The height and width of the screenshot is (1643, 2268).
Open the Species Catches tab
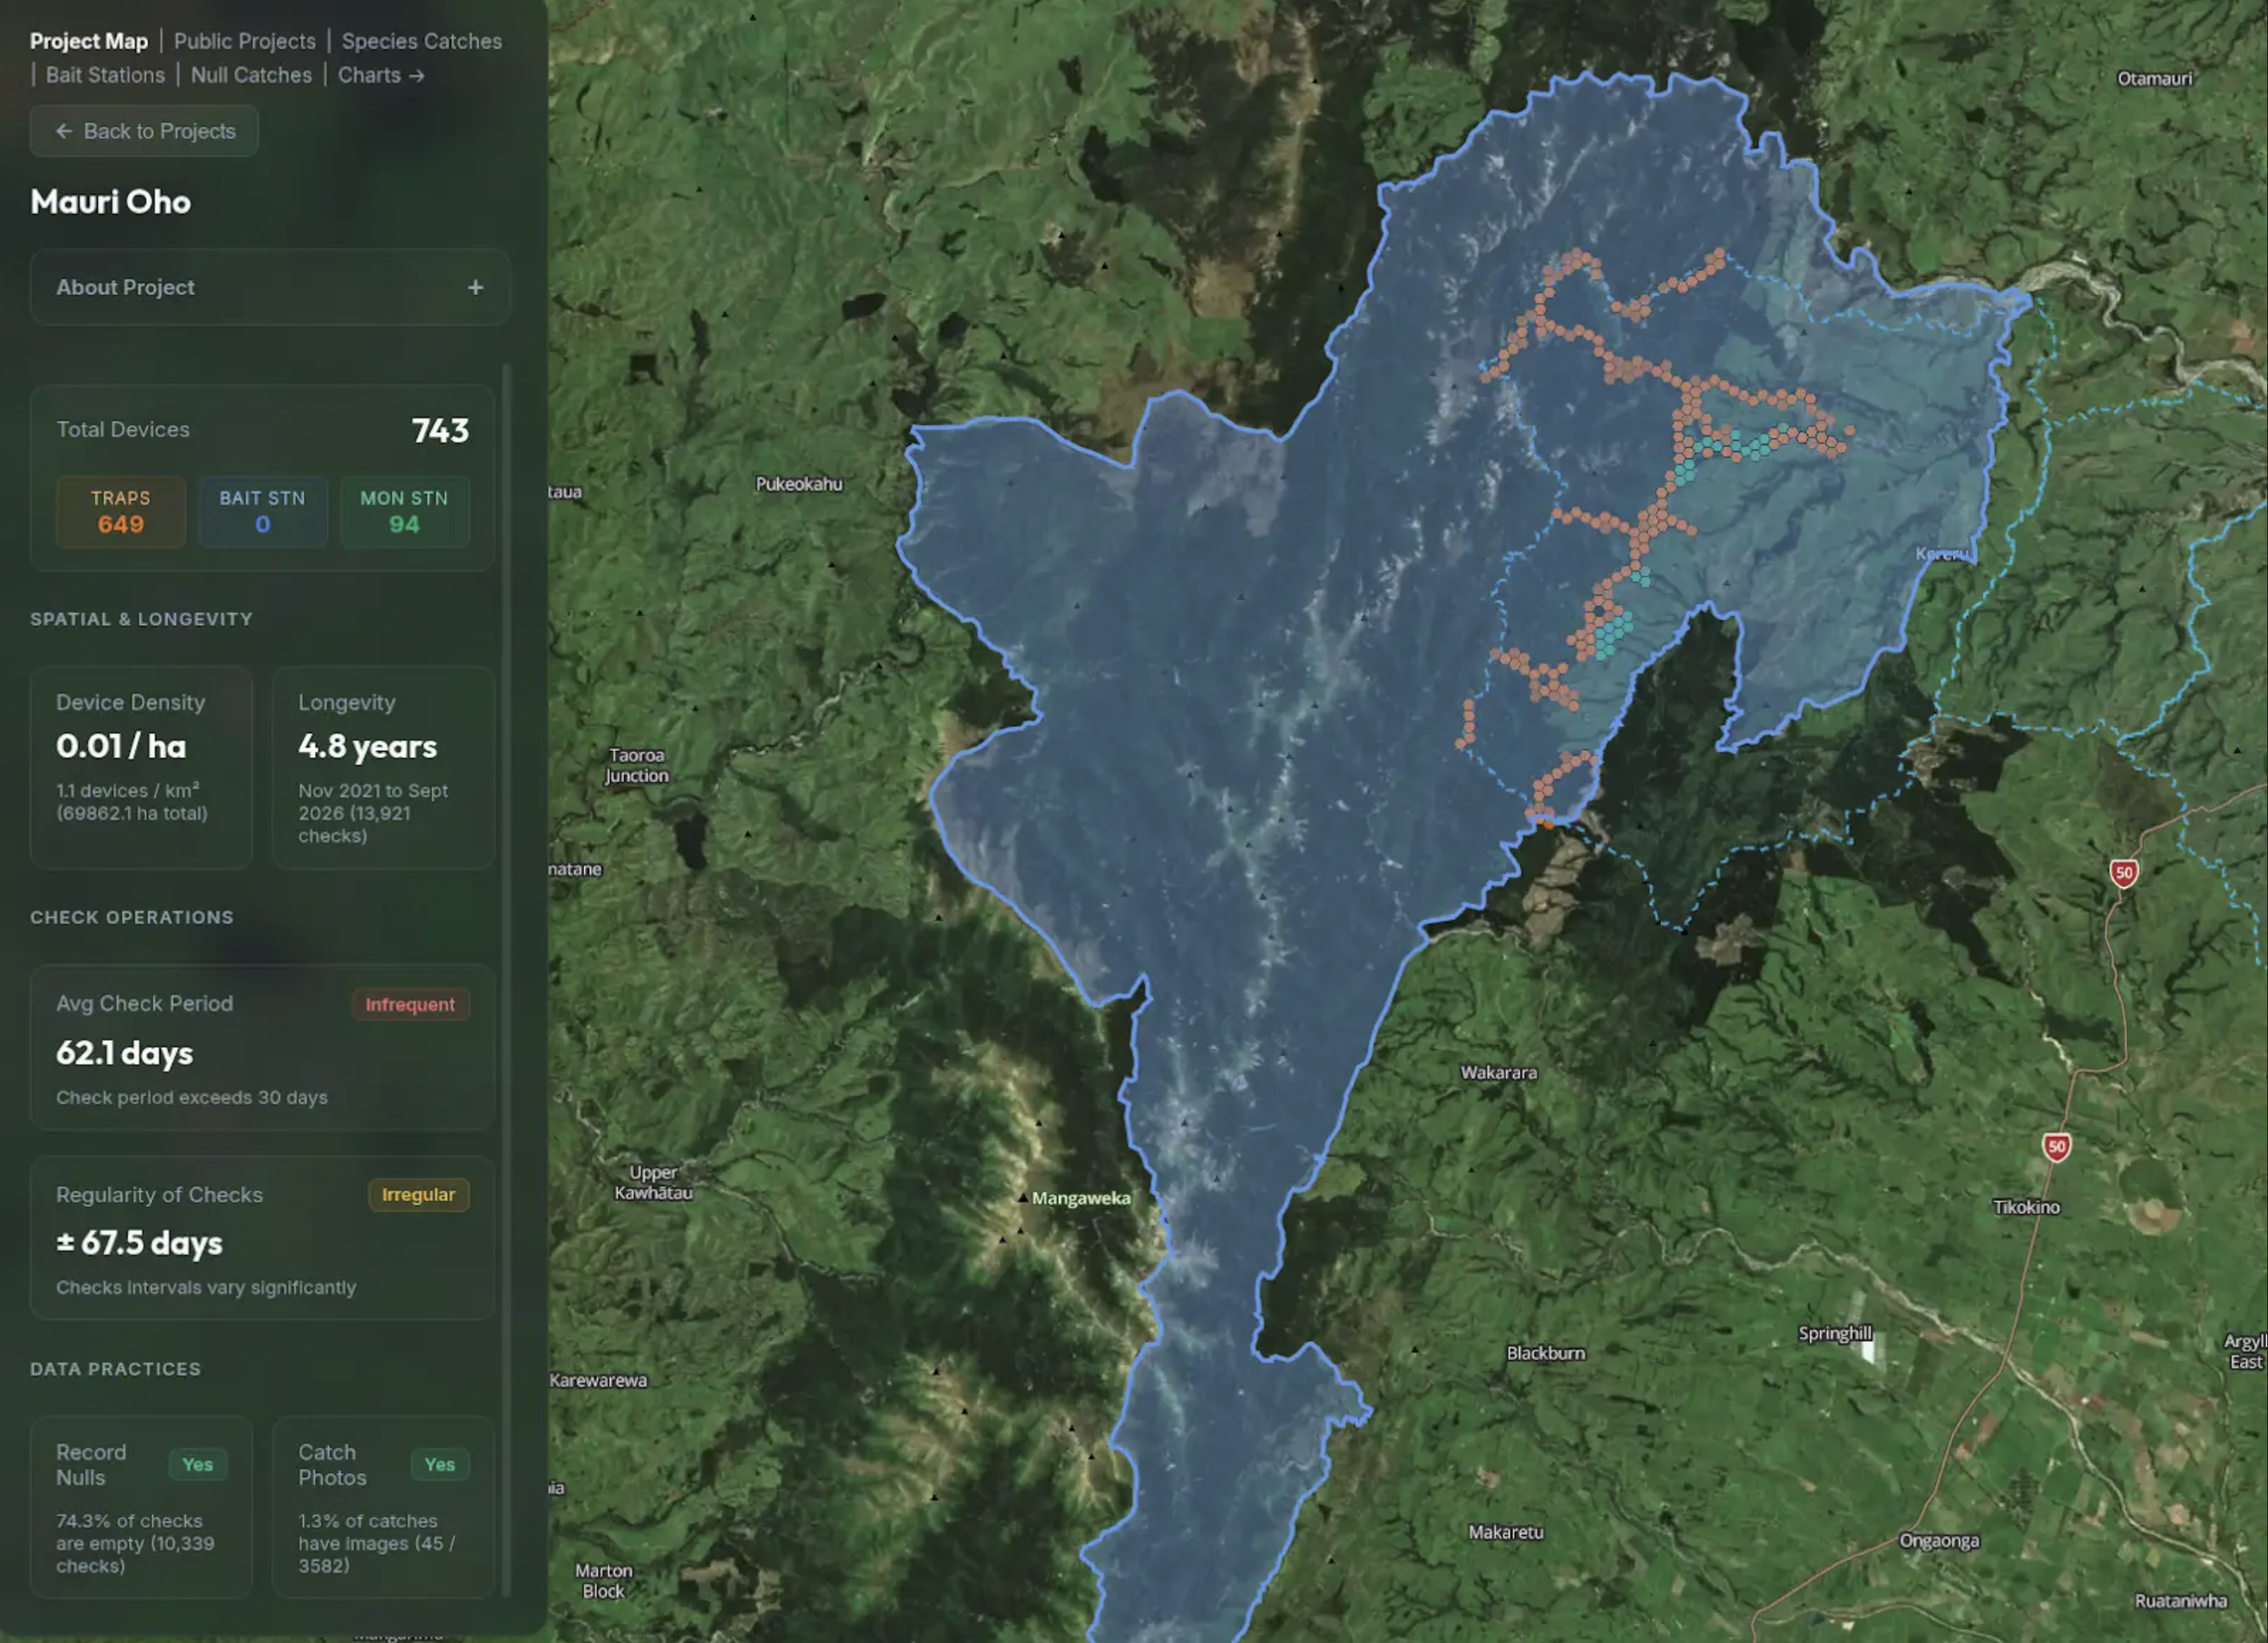[x=422, y=41]
